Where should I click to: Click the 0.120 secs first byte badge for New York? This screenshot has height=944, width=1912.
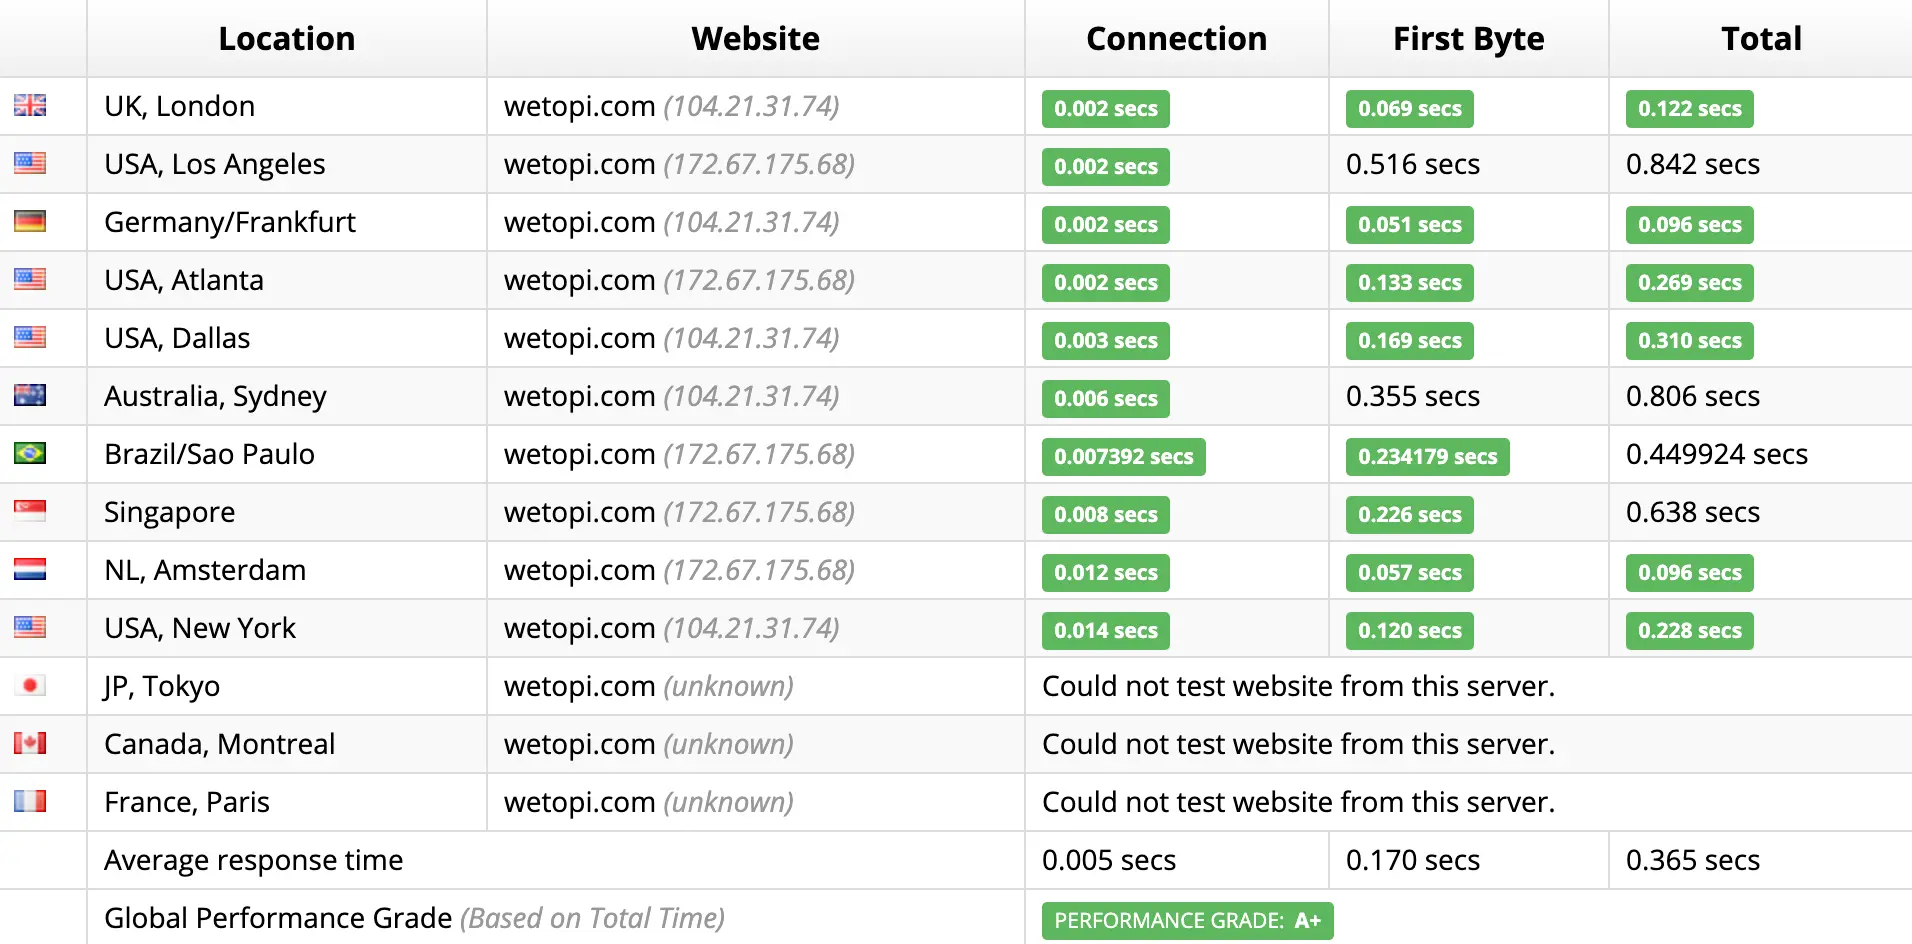pos(1410,631)
